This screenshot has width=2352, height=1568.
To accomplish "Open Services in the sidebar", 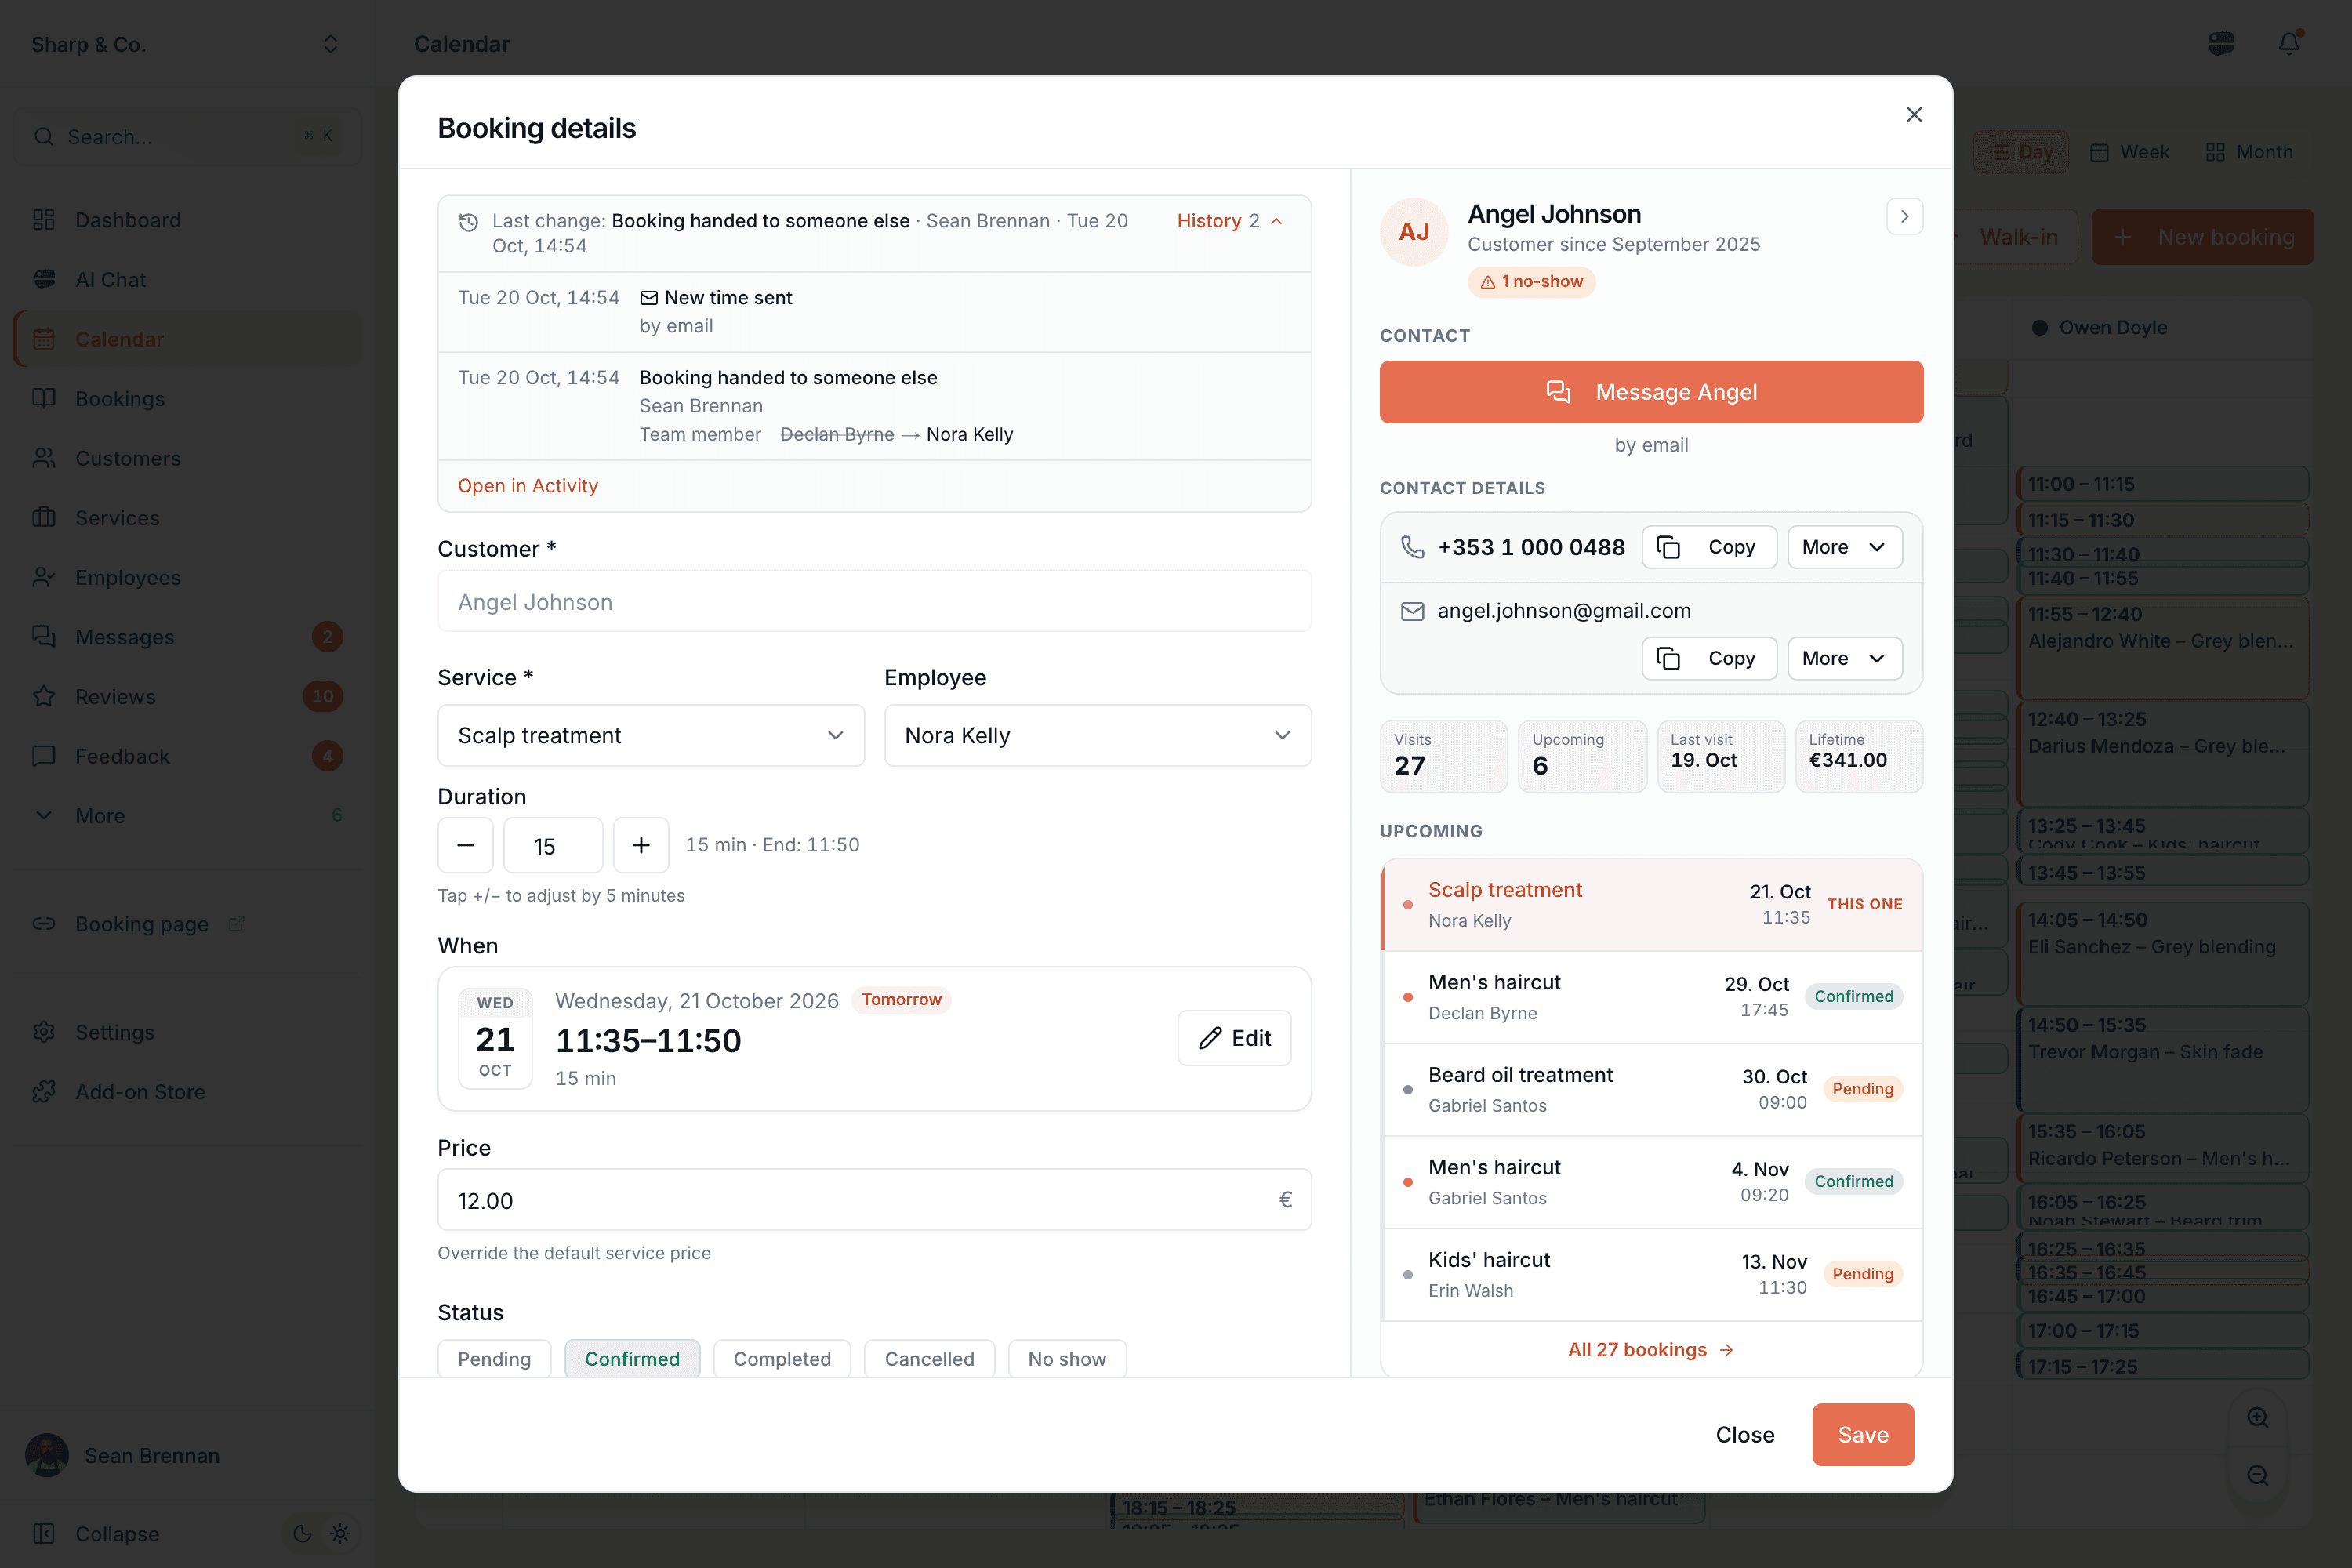I will (x=188, y=518).
